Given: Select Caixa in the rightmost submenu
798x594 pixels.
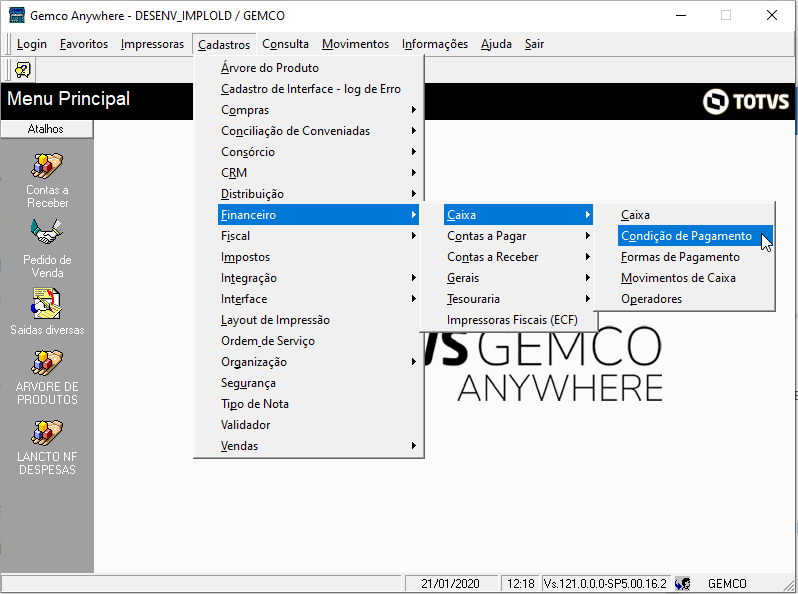Looking at the screenshot, I should pyautogui.click(x=695, y=215).
